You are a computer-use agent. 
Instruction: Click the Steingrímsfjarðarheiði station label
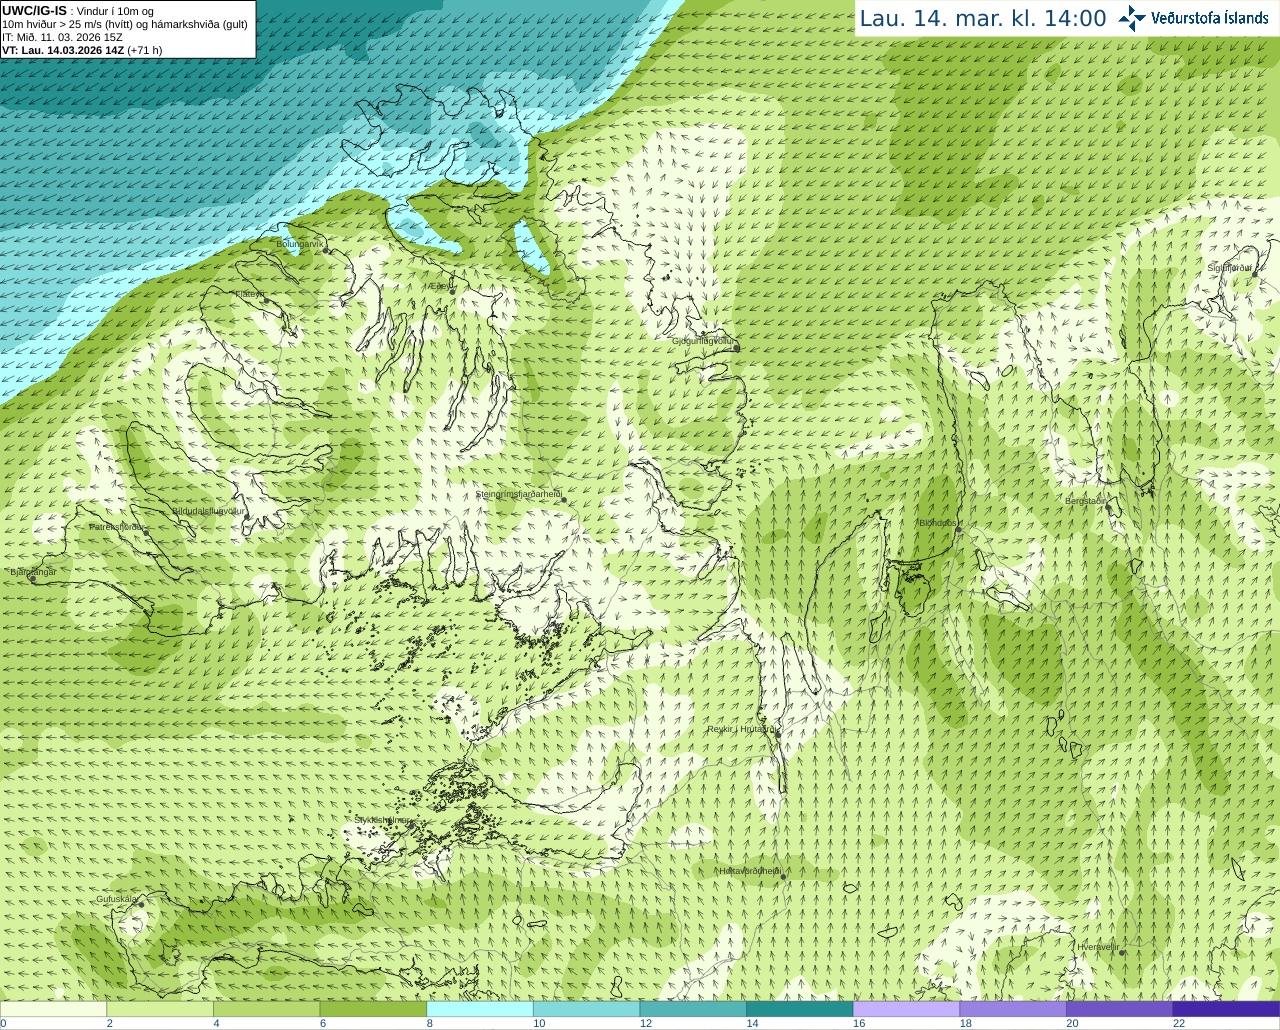click(518, 494)
